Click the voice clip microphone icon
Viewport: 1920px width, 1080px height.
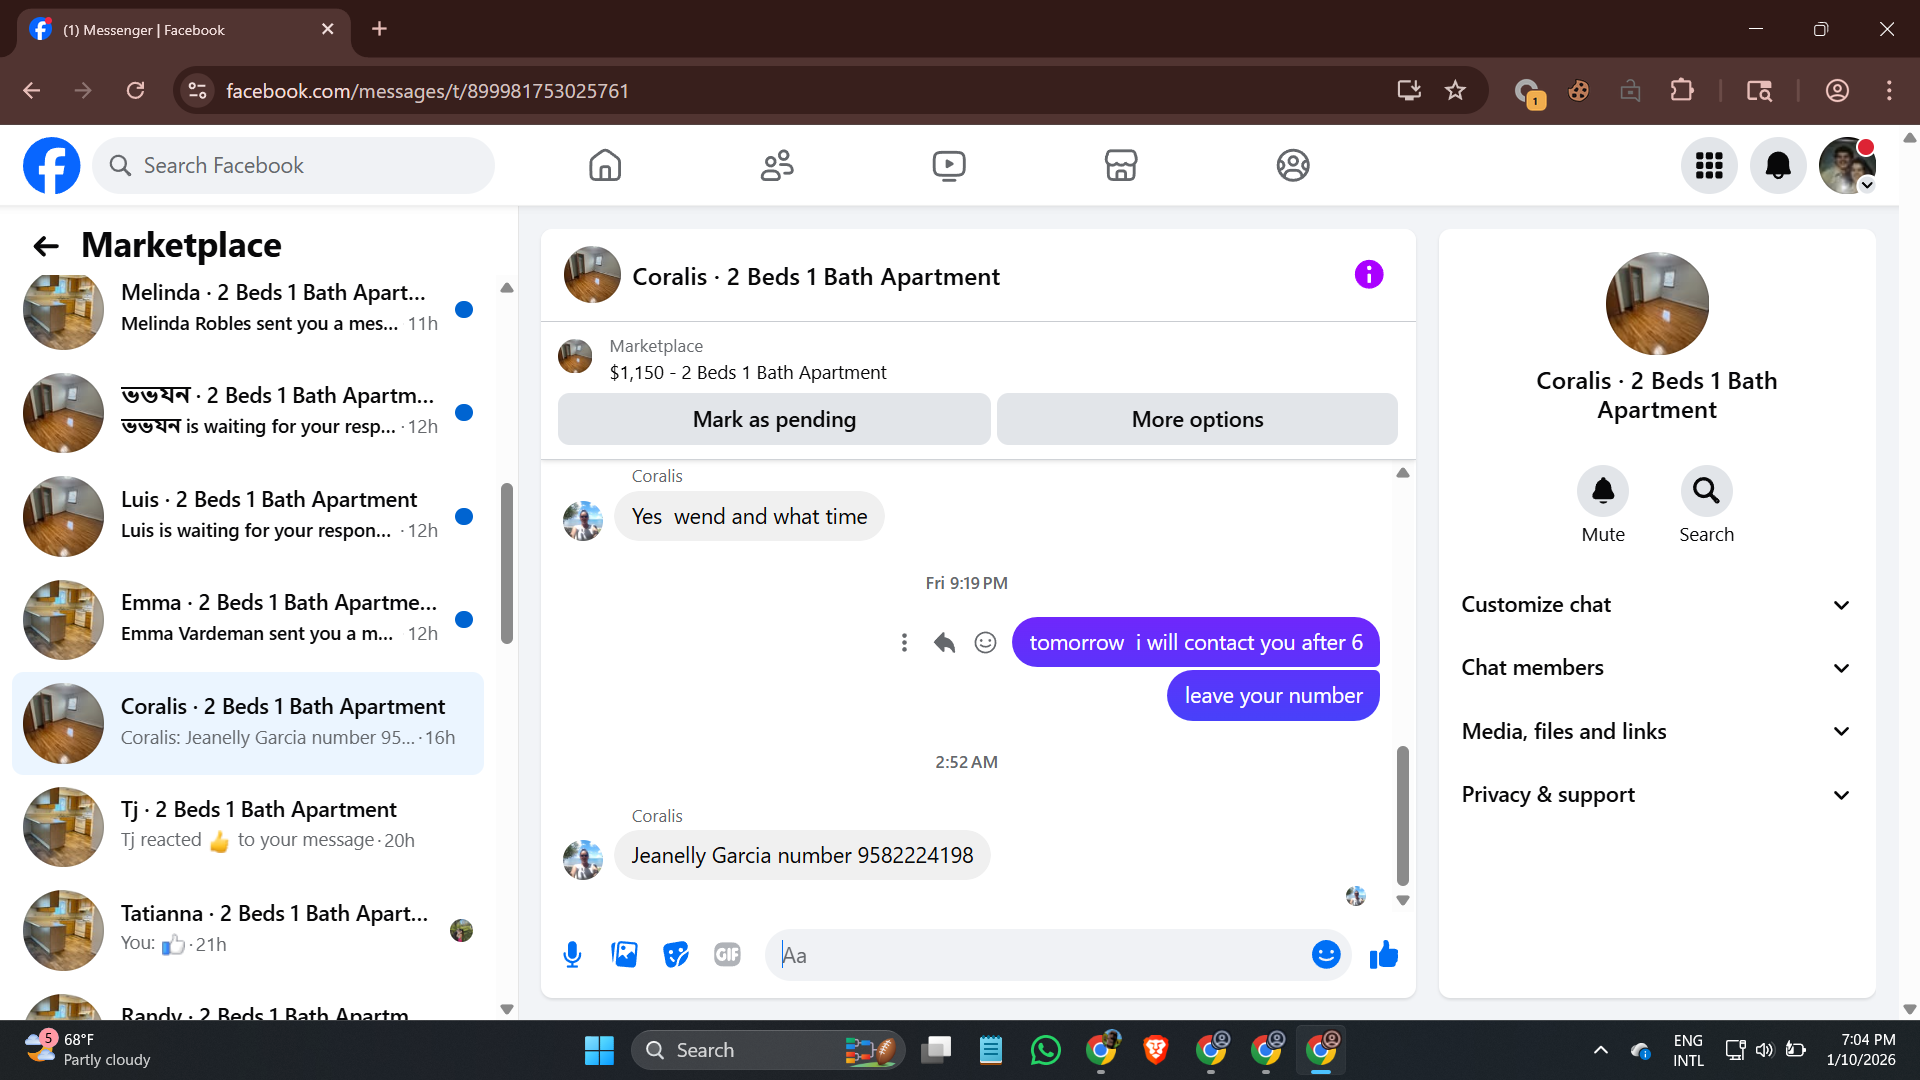coord(572,955)
